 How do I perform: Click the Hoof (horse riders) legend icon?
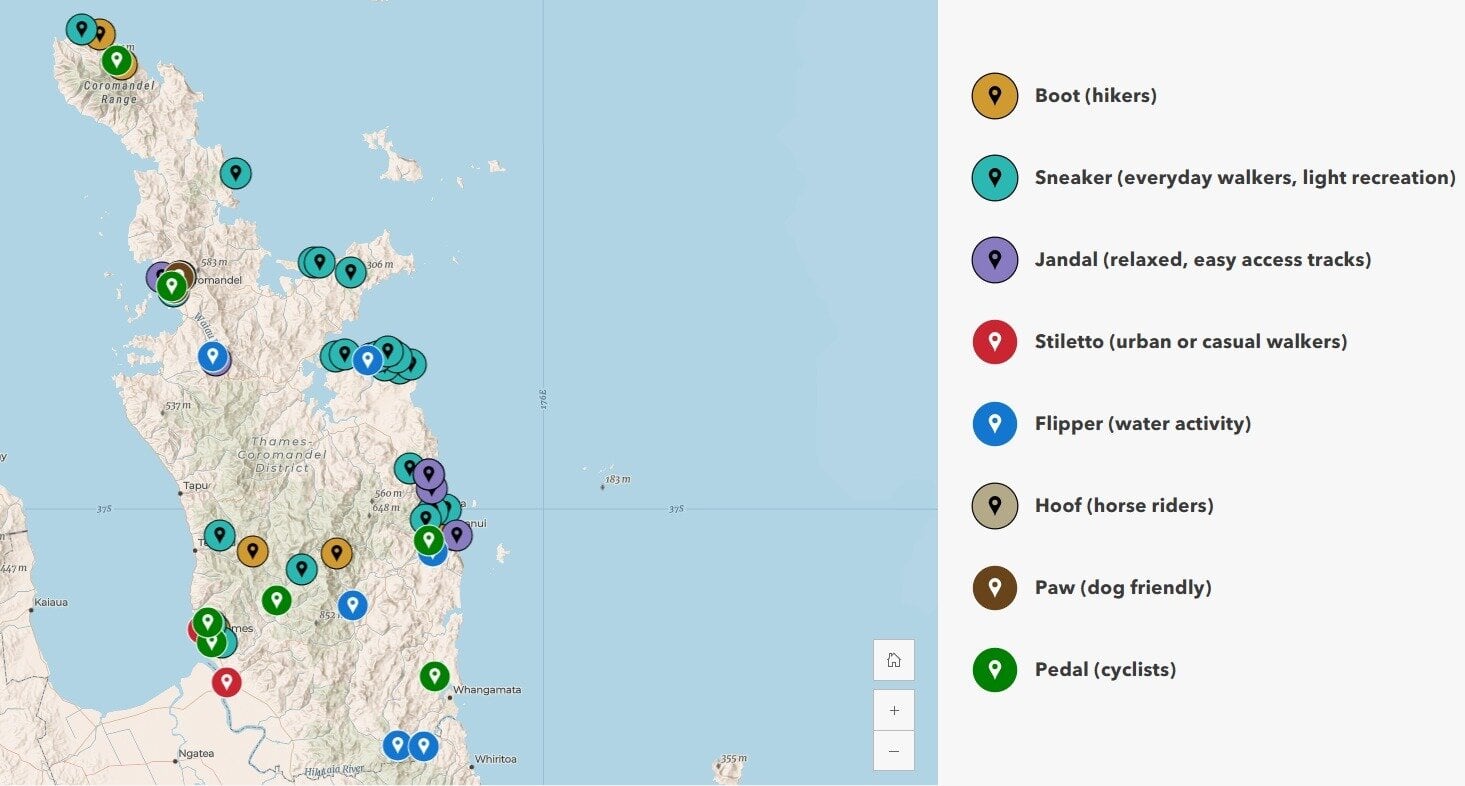(995, 505)
